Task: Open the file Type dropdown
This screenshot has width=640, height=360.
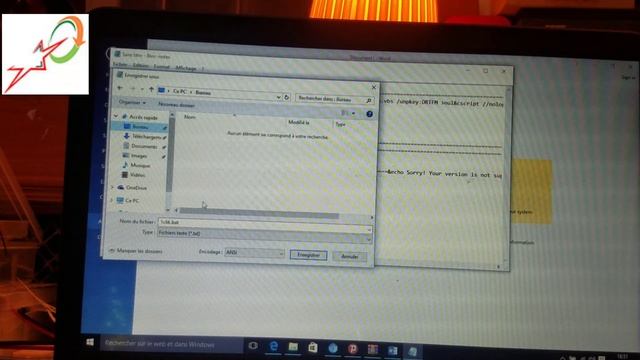Action: (264, 235)
